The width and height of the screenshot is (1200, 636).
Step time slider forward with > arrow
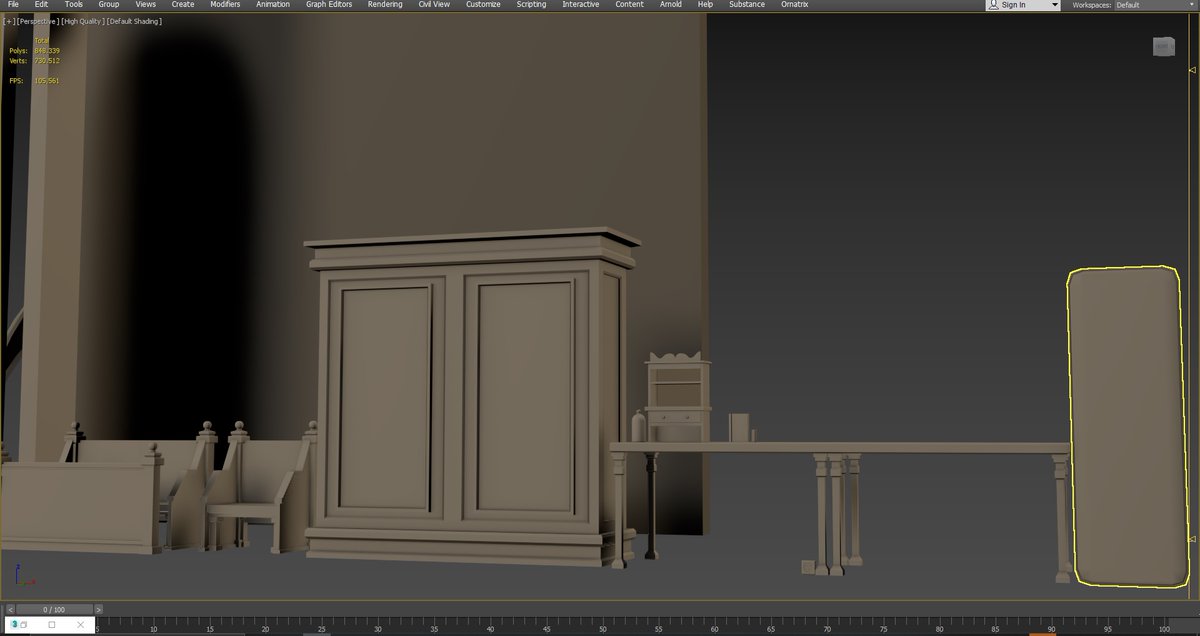(98, 609)
